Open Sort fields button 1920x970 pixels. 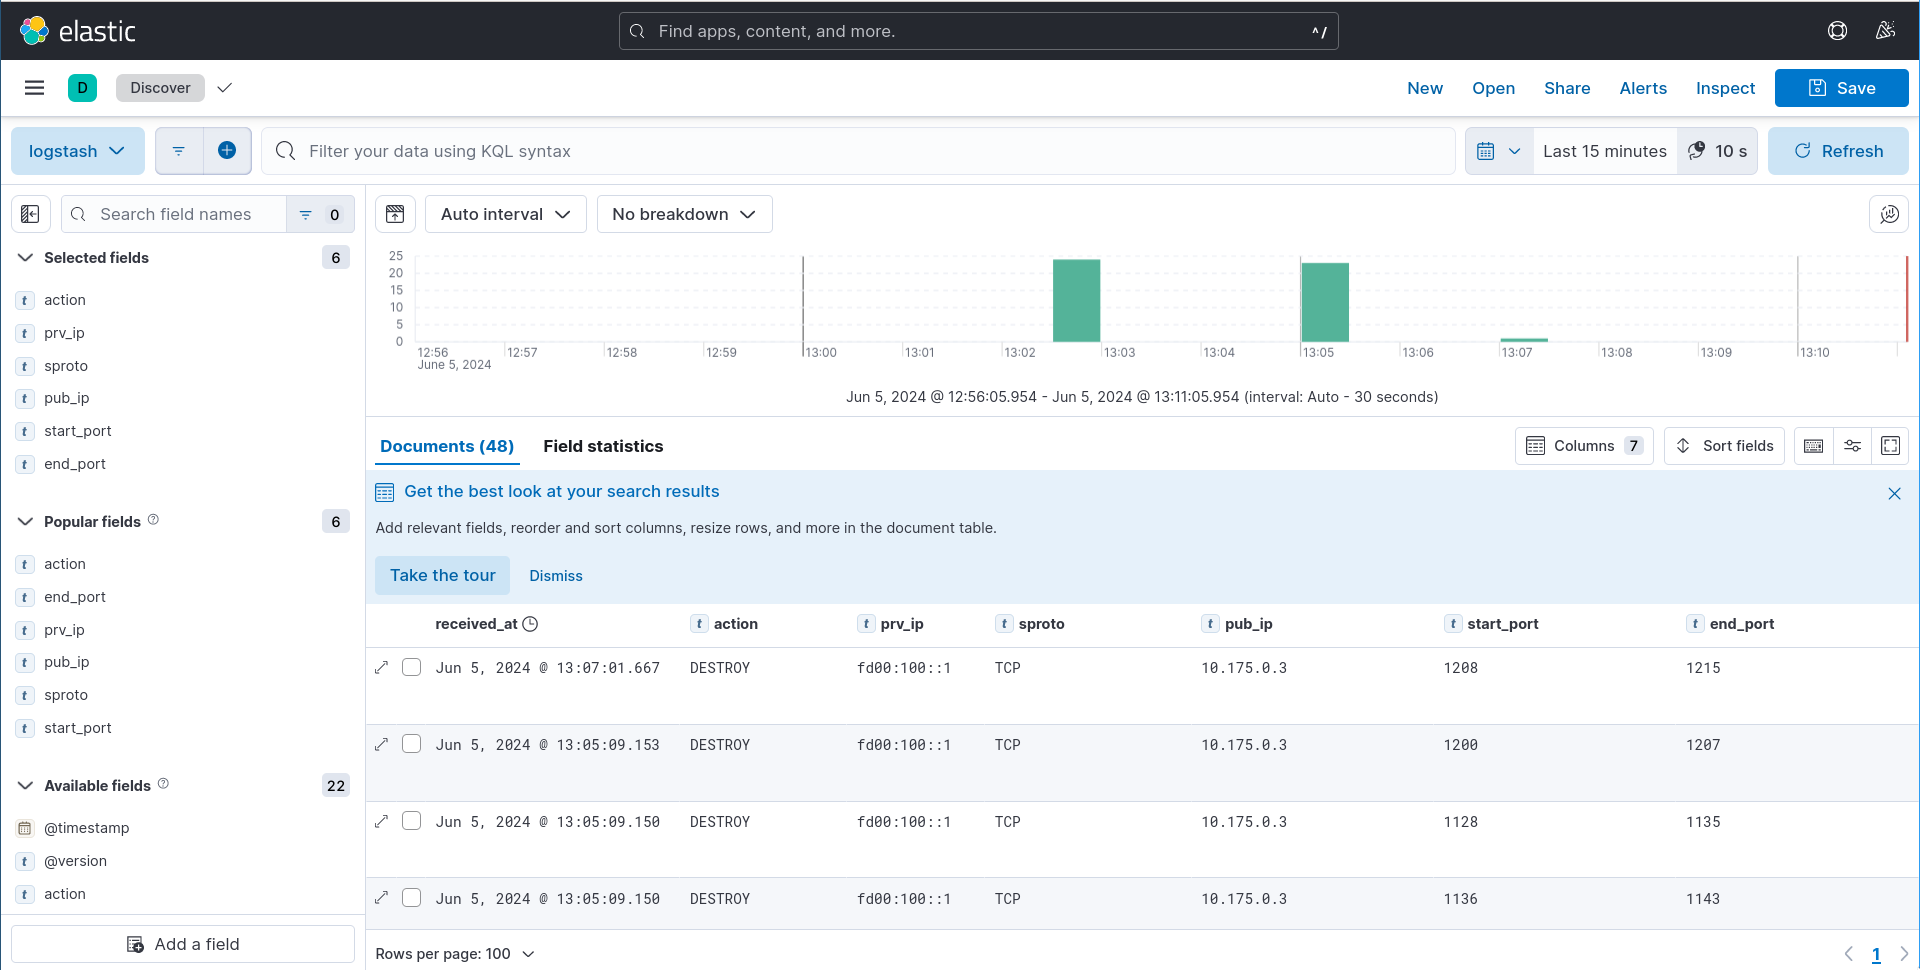click(x=1724, y=446)
